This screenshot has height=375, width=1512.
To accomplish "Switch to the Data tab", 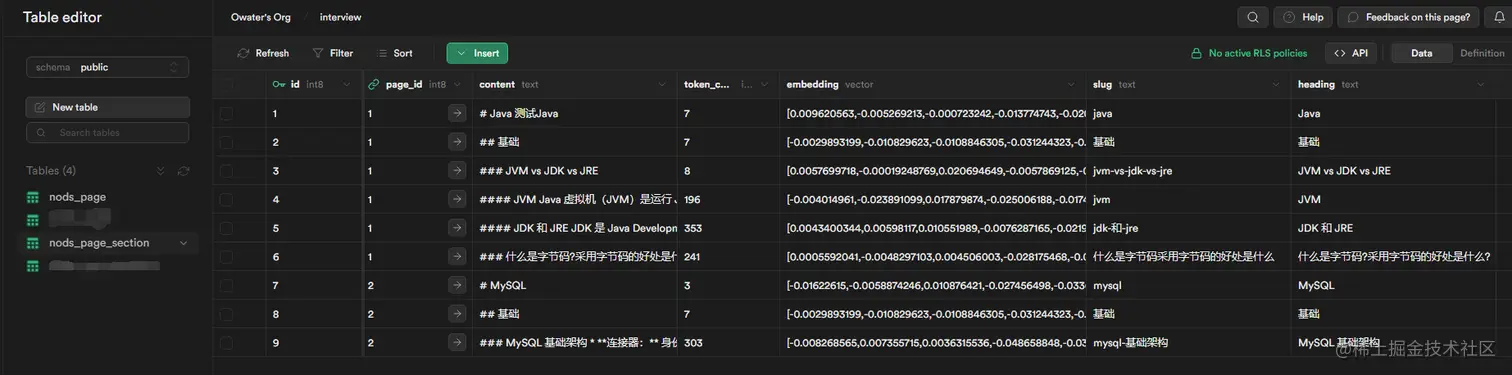I will [x=1421, y=53].
